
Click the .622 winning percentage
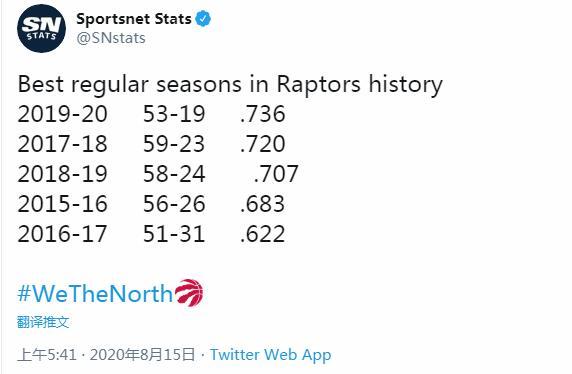tap(262, 234)
